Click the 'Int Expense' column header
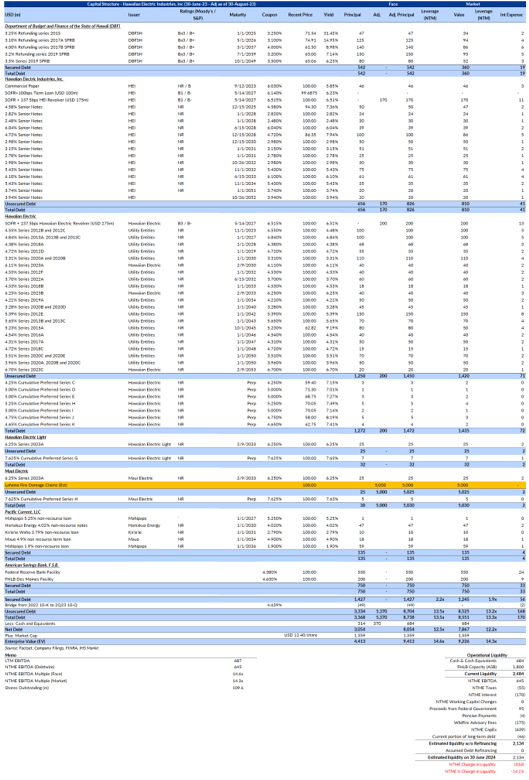 512,14
